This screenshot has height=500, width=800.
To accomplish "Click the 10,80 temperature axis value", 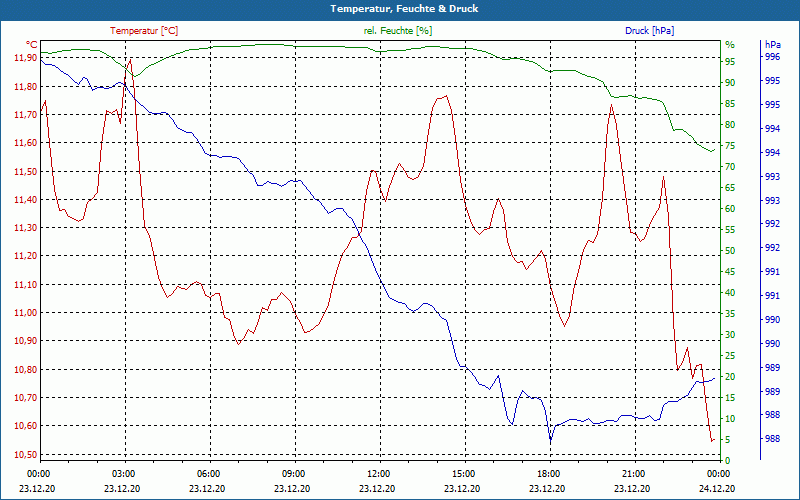I will tap(26, 369).
